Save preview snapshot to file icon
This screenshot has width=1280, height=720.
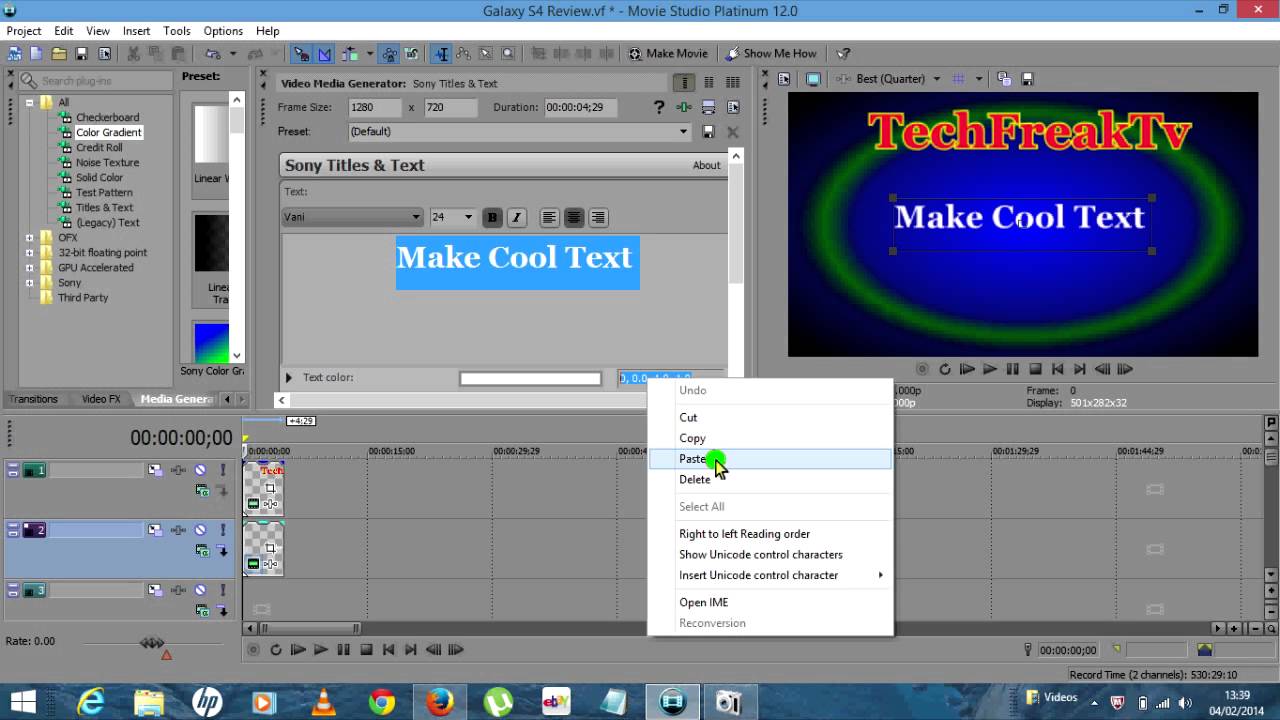tap(1027, 79)
